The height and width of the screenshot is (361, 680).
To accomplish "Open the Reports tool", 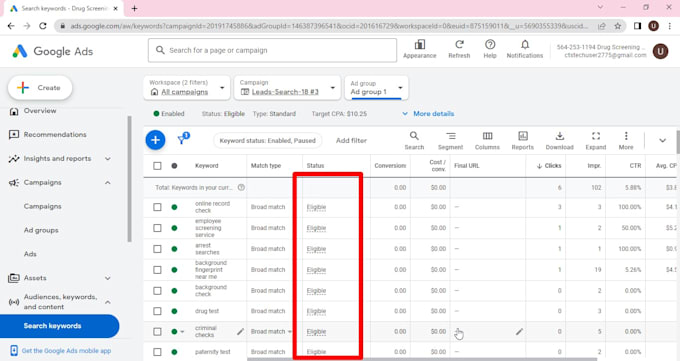I will pyautogui.click(x=523, y=136).
